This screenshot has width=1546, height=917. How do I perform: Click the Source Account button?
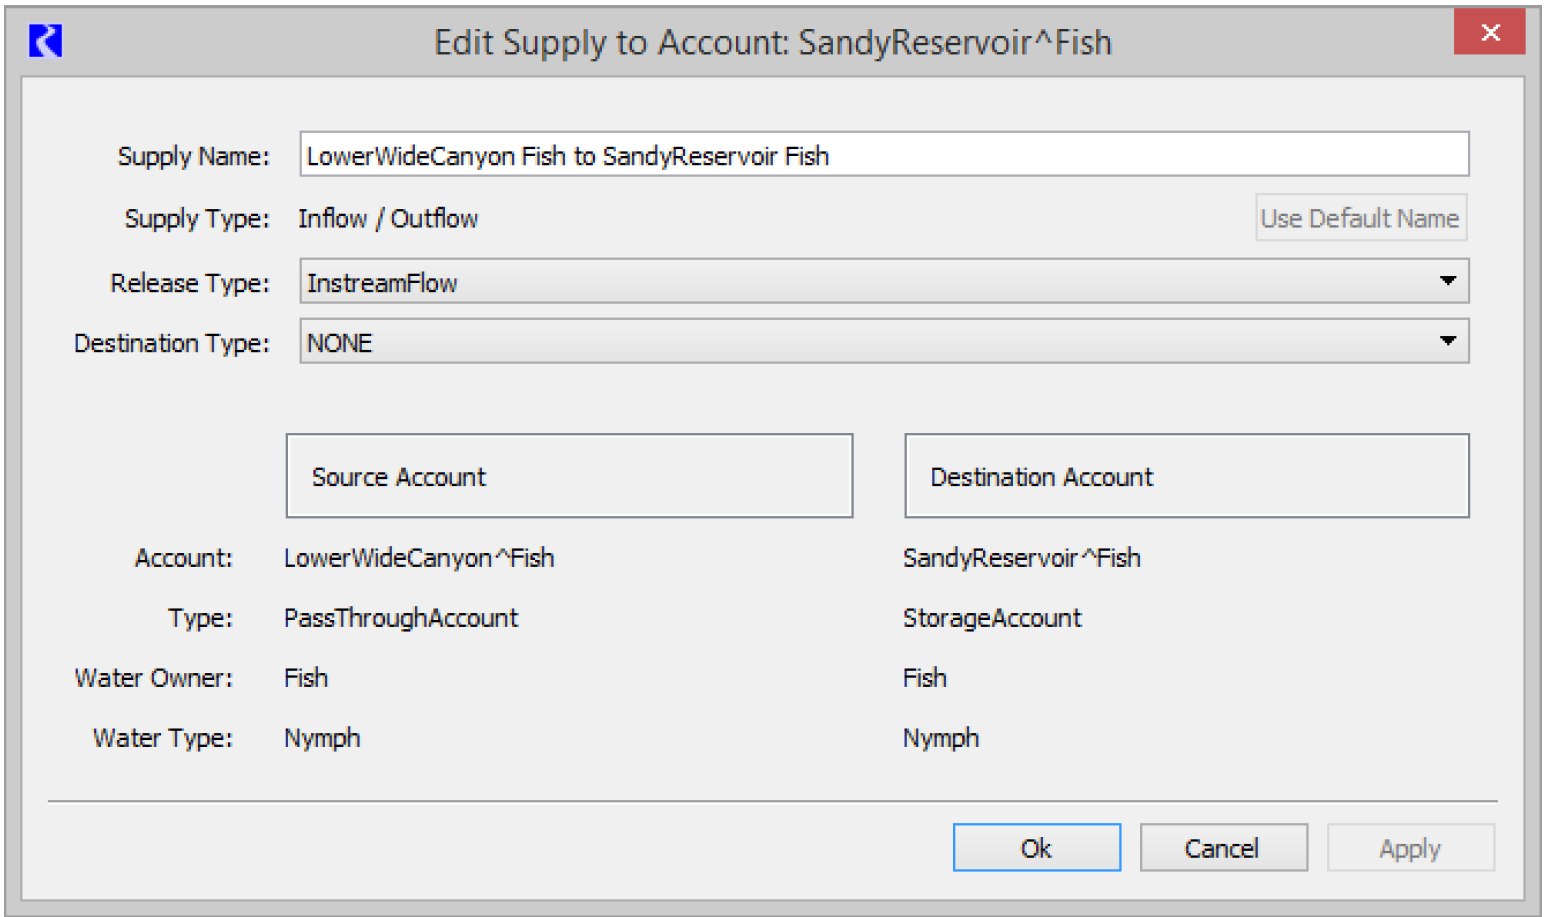coord(569,476)
